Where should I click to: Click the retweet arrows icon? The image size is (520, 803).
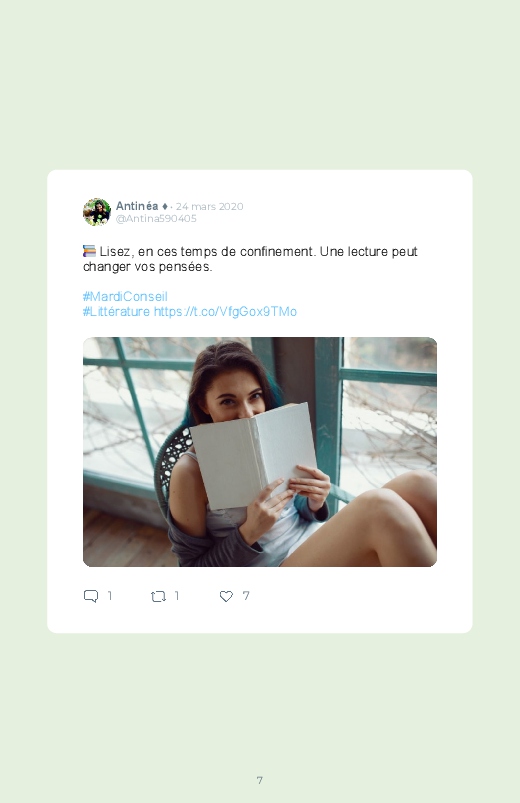(x=158, y=596)
